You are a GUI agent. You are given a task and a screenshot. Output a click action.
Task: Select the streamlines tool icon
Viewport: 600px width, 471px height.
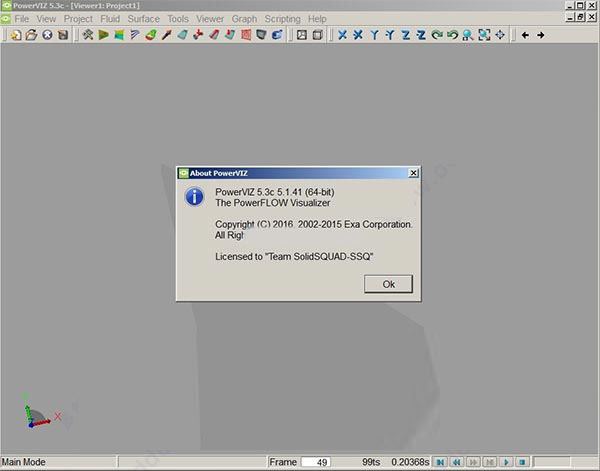click(x=135, y=35)
